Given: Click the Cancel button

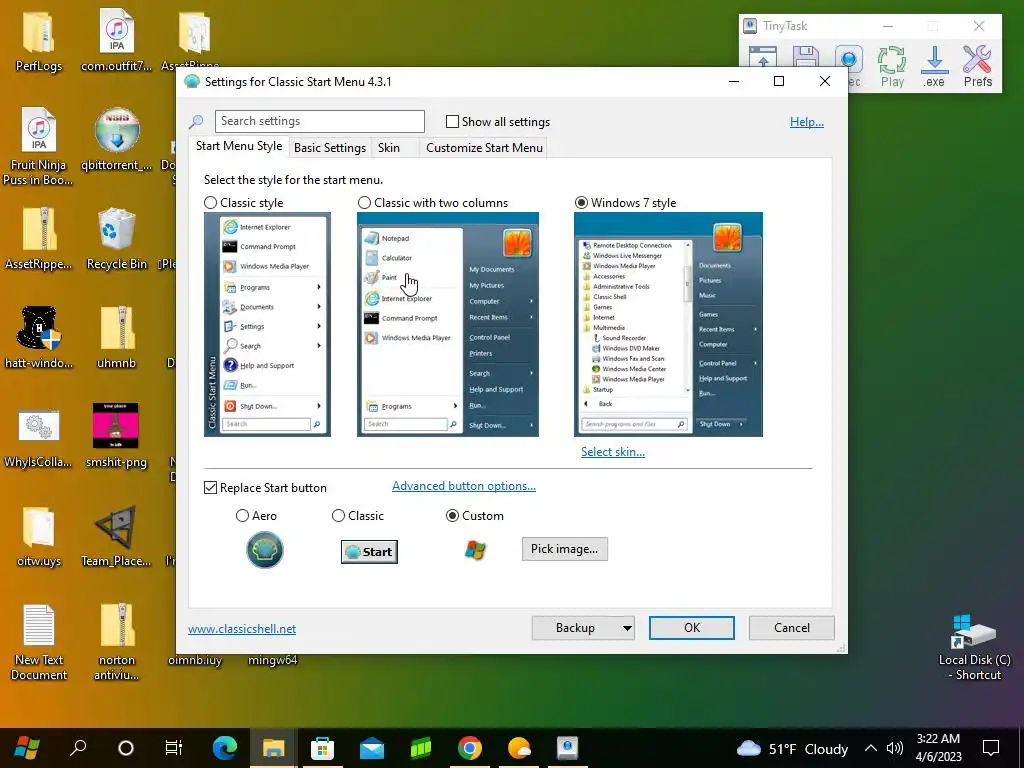Looking at the screenshot, I should [792, 628].
